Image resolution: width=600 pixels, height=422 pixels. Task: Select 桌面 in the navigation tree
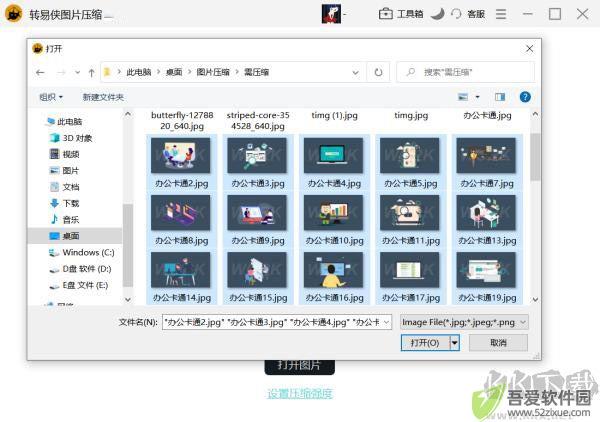point(75,236)
